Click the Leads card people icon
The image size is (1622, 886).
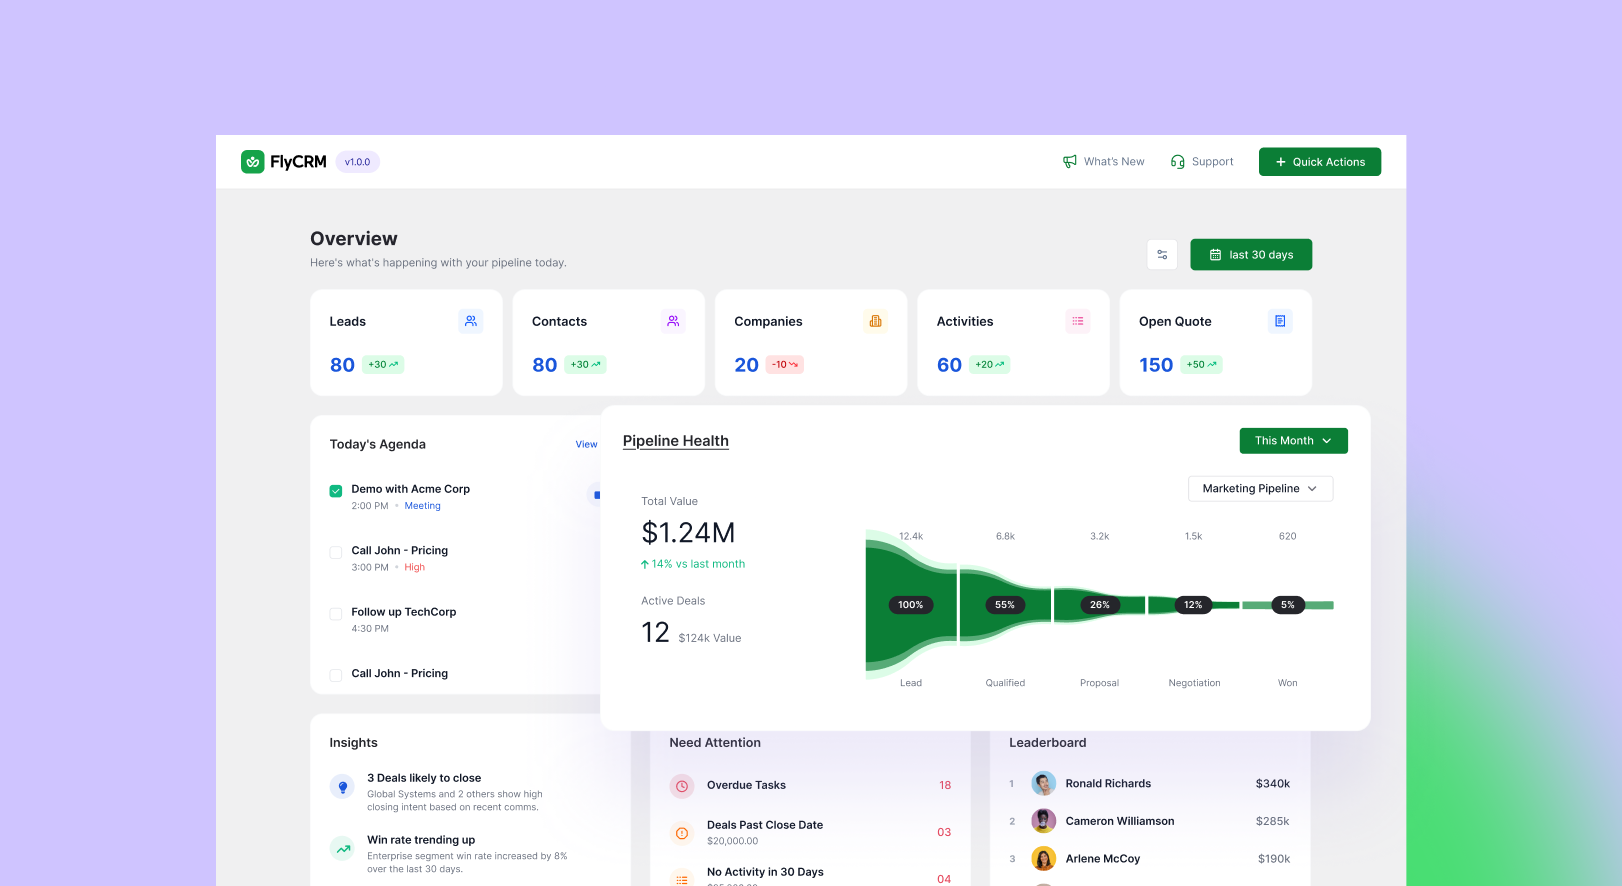coord(471,321)
